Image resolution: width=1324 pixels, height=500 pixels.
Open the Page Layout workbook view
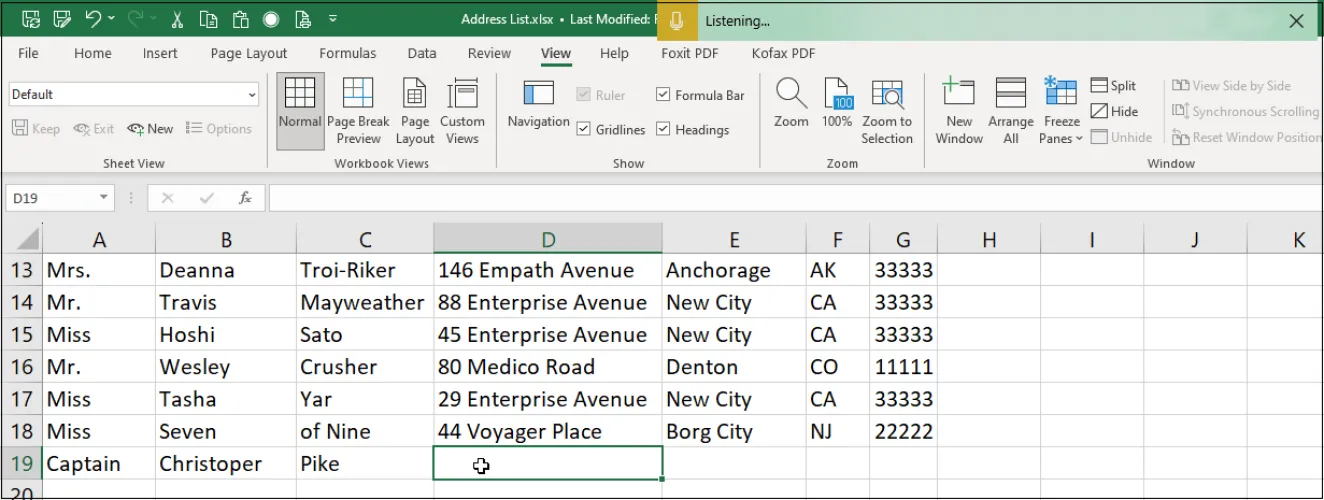tap(414, 111)
